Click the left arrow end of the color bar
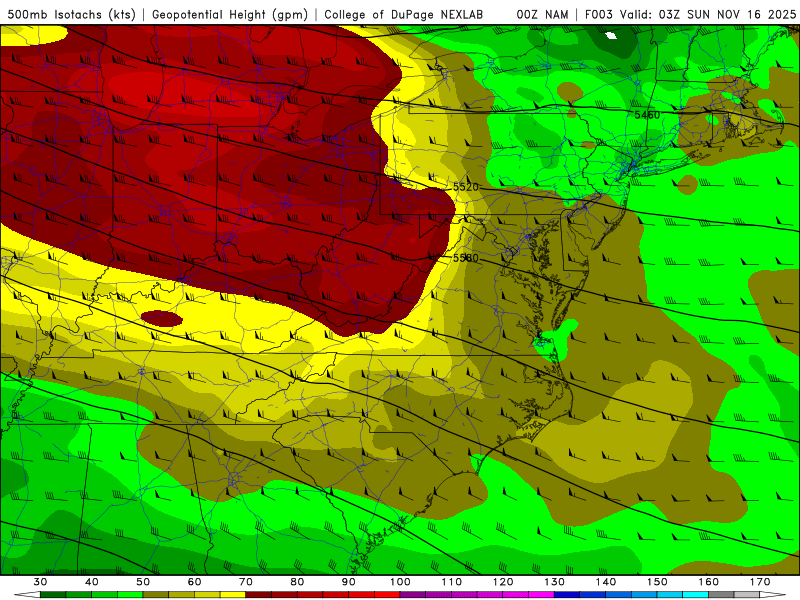The height and width of the screenshot is (600, 800). click(x=28, y=595)
